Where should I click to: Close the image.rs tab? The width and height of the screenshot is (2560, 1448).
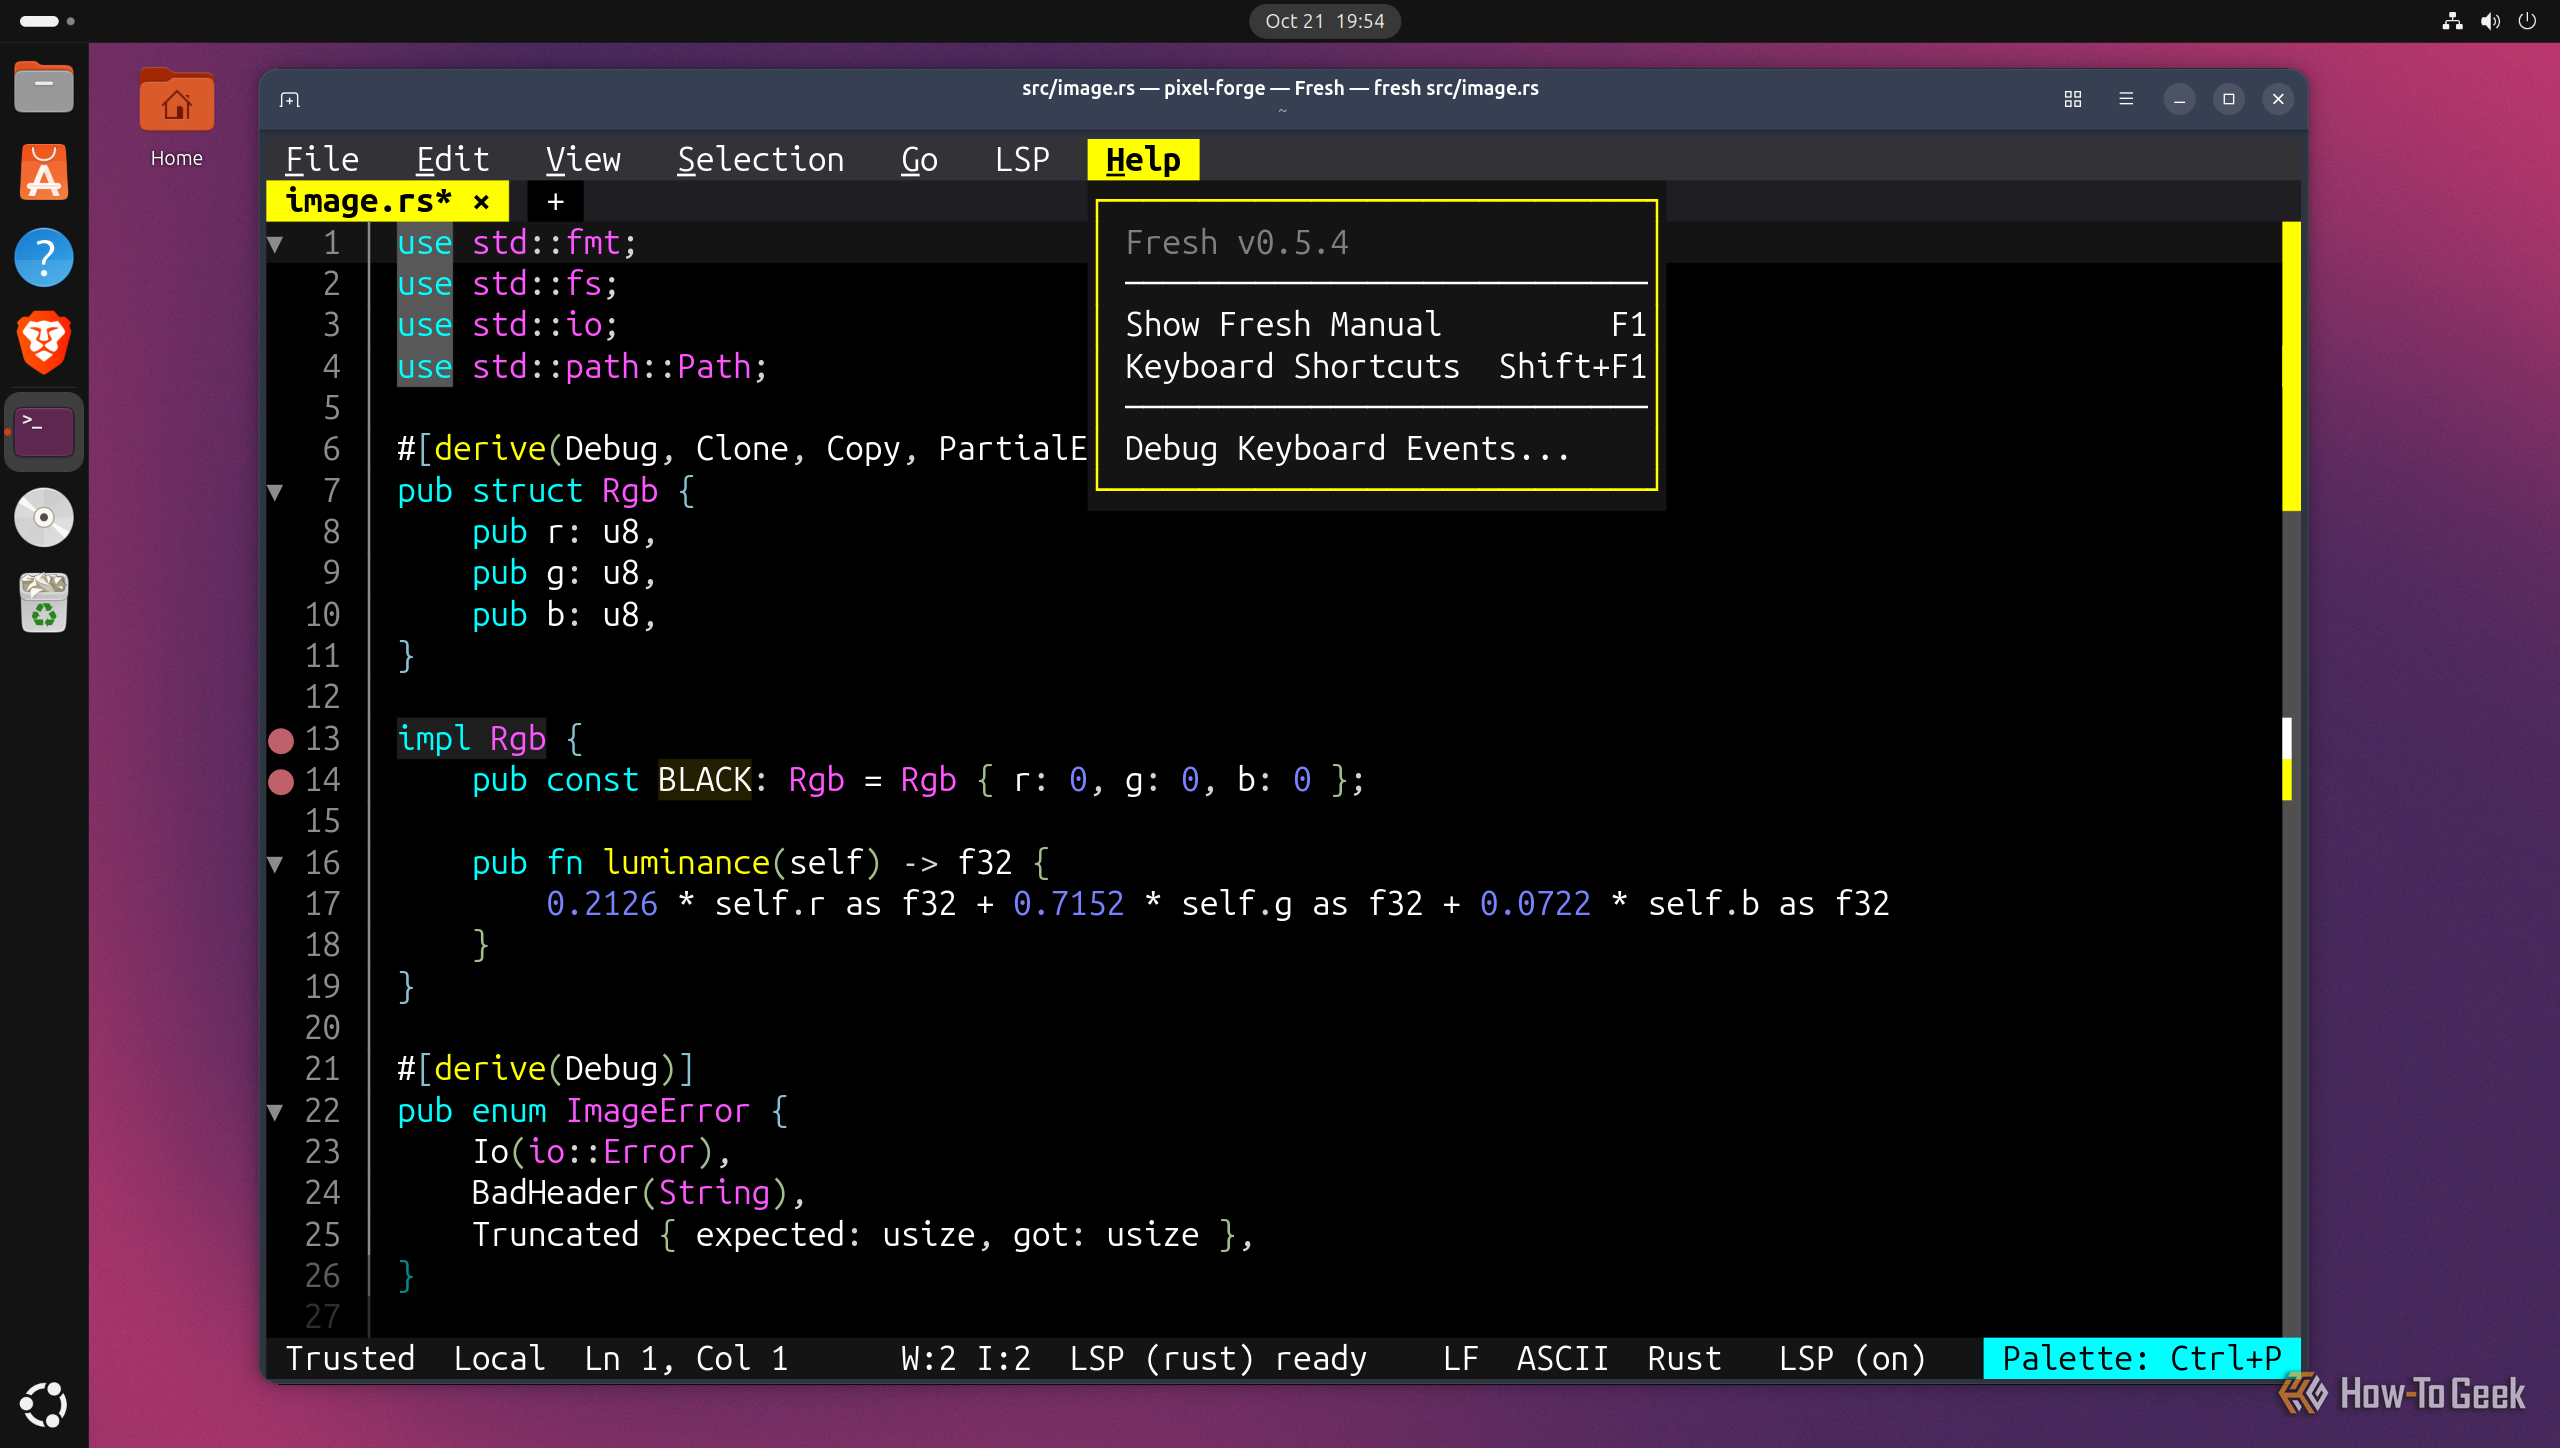click(x=481, y=202)
